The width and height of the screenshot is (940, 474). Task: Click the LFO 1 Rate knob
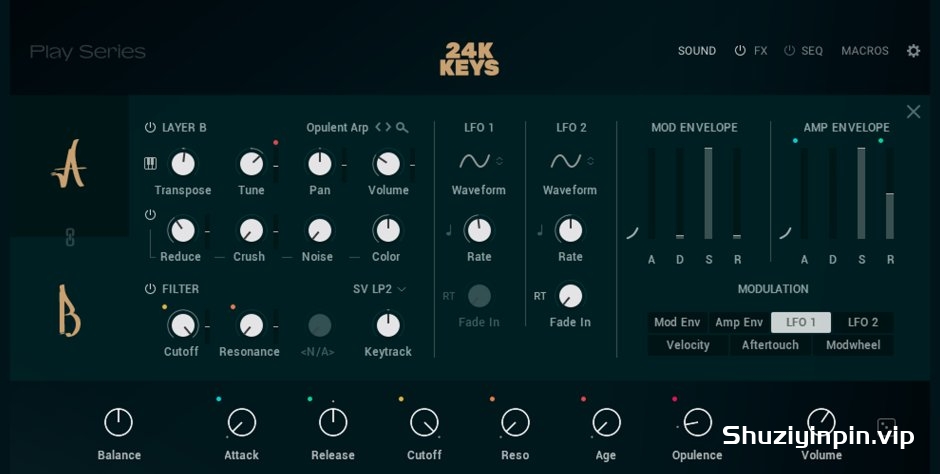point(479,230)
